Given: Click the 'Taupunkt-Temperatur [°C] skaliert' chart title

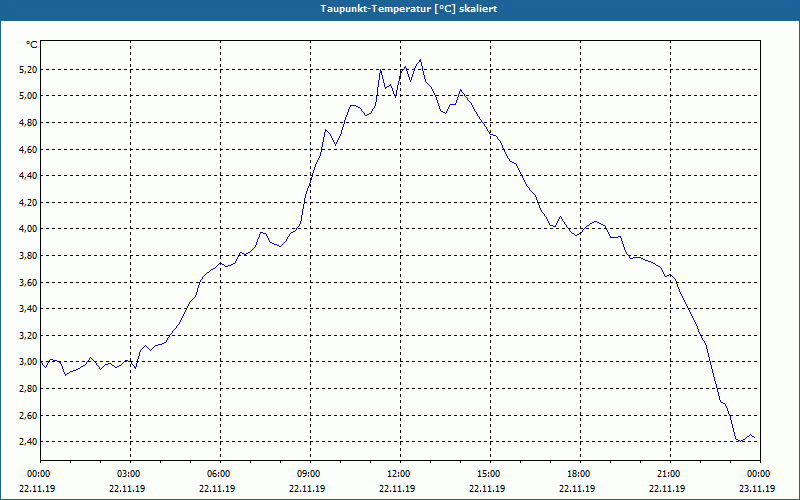Looking at the screenshot, I should (x=409, y=9).
